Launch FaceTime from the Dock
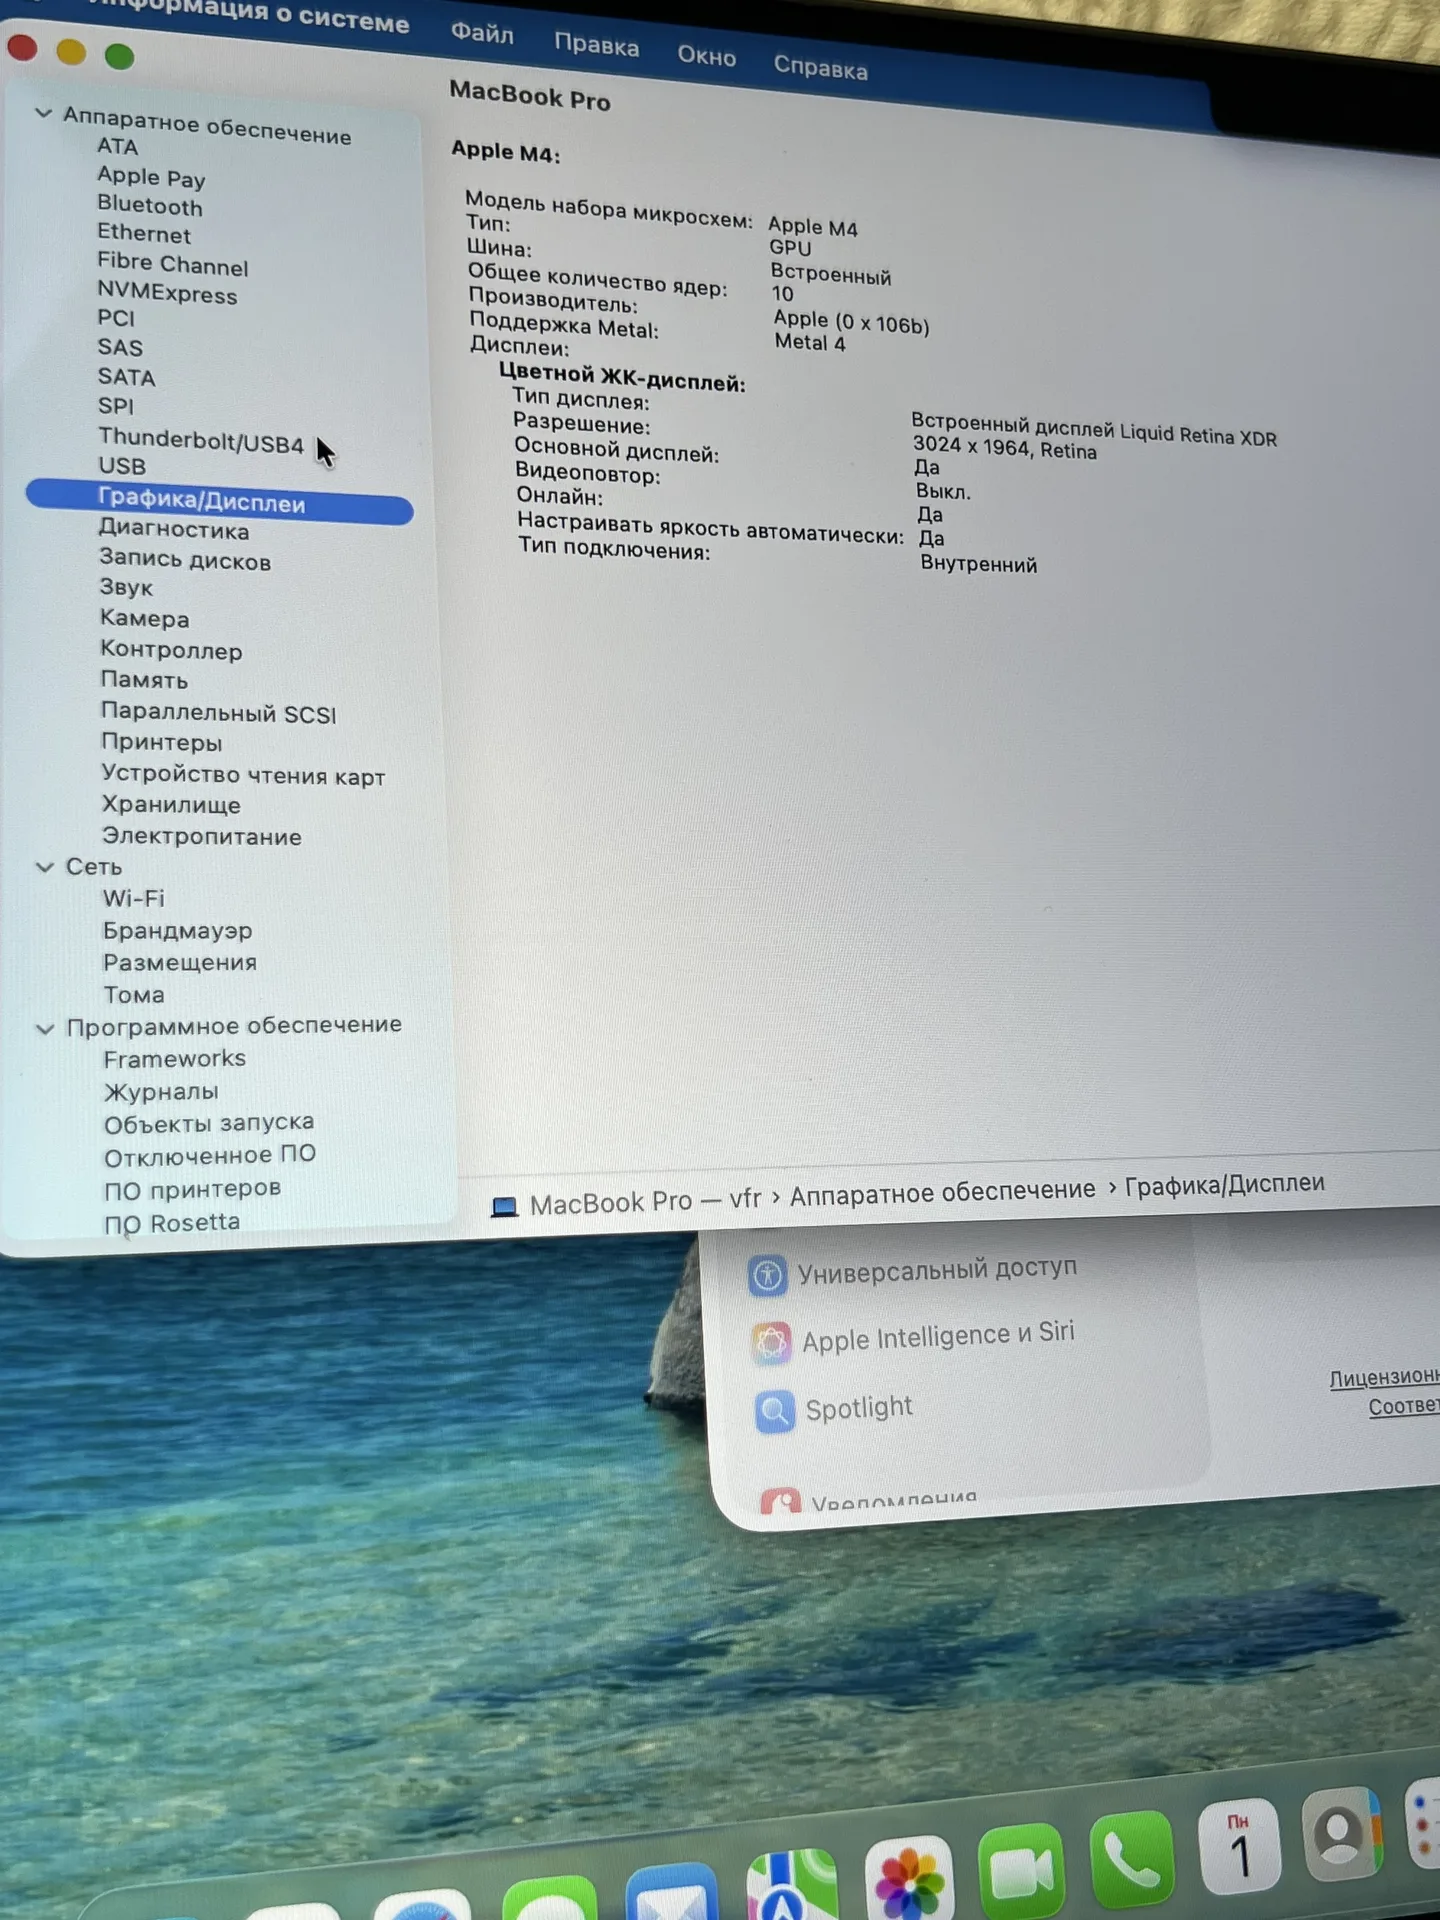The image size is (1440, 1920). pos(1021,1871)
